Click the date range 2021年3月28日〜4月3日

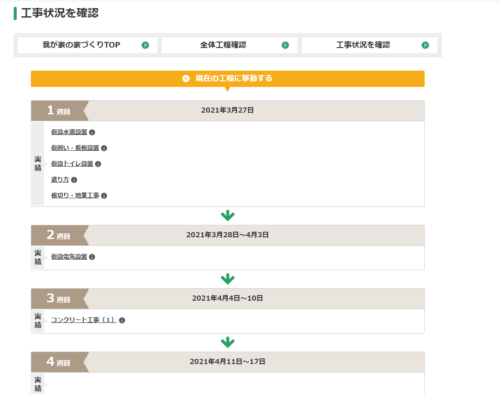point(228,235)
